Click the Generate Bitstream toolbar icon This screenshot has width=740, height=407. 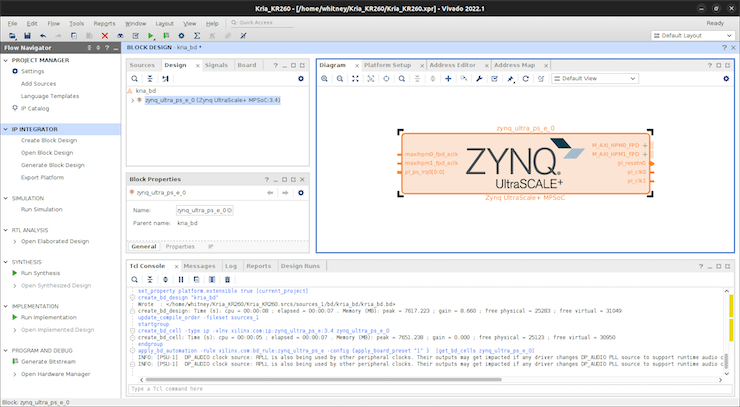pyautogui.click(x=166, y=36)
